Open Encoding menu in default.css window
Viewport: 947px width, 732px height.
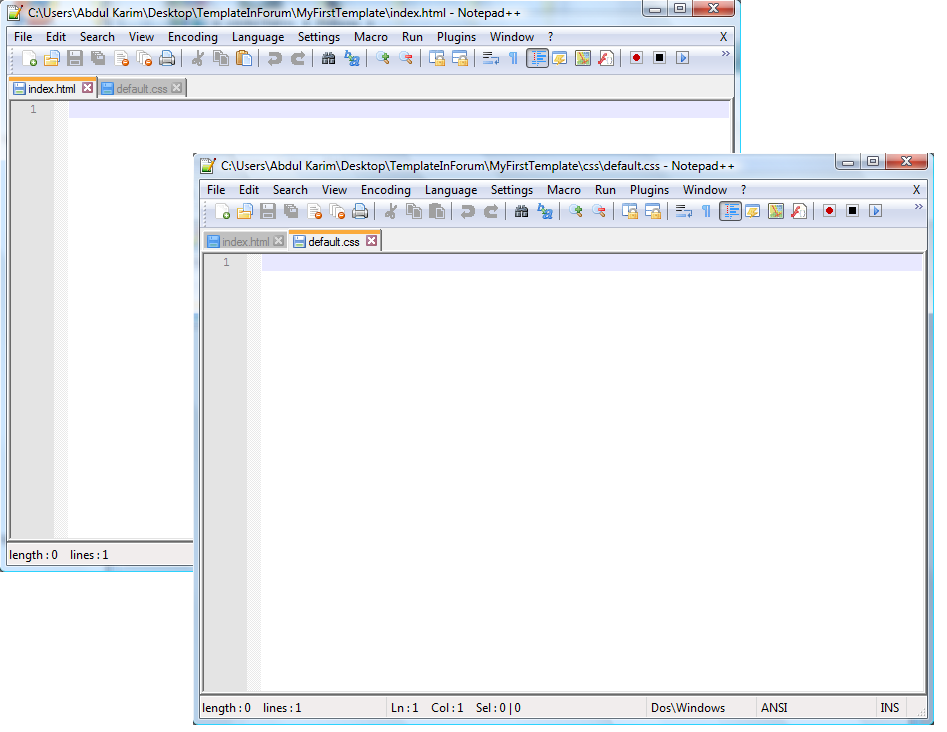[385, 190]
